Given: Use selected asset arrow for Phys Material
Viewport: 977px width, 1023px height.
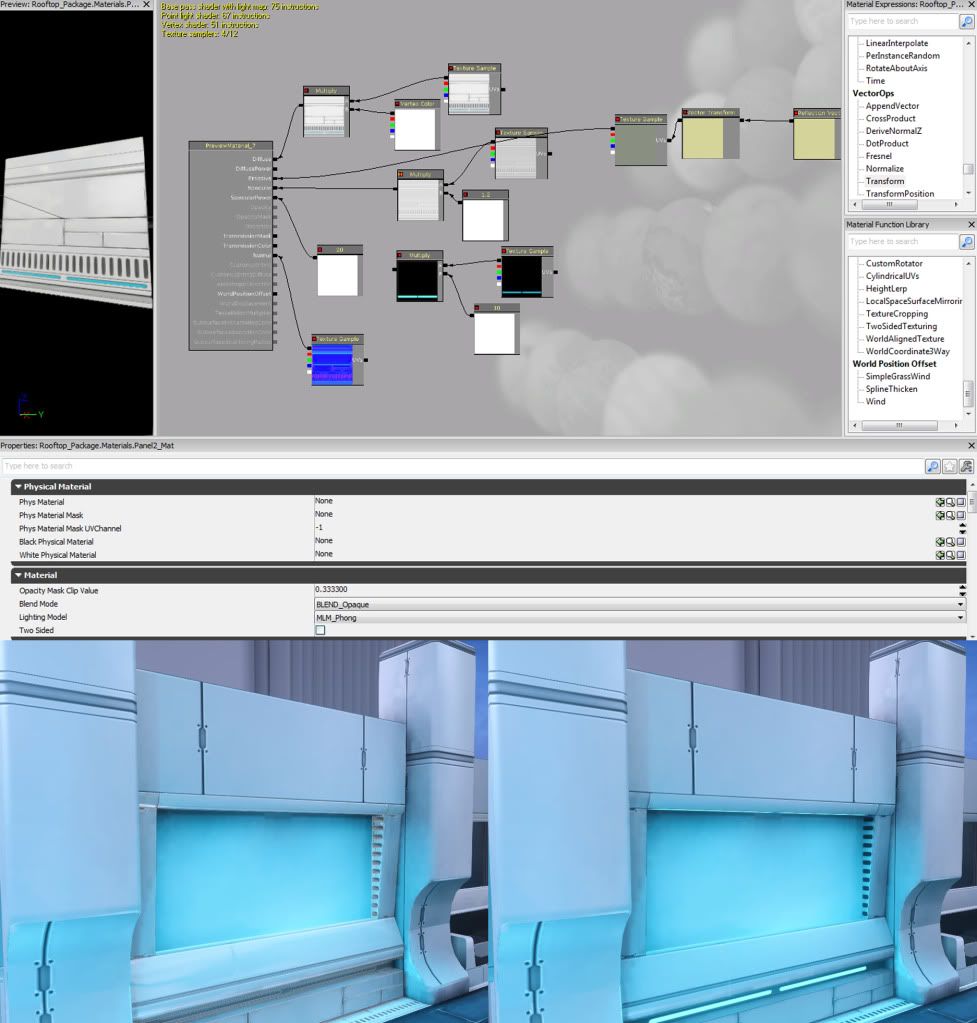Looking at the screenshot, I should click(940, 502).
